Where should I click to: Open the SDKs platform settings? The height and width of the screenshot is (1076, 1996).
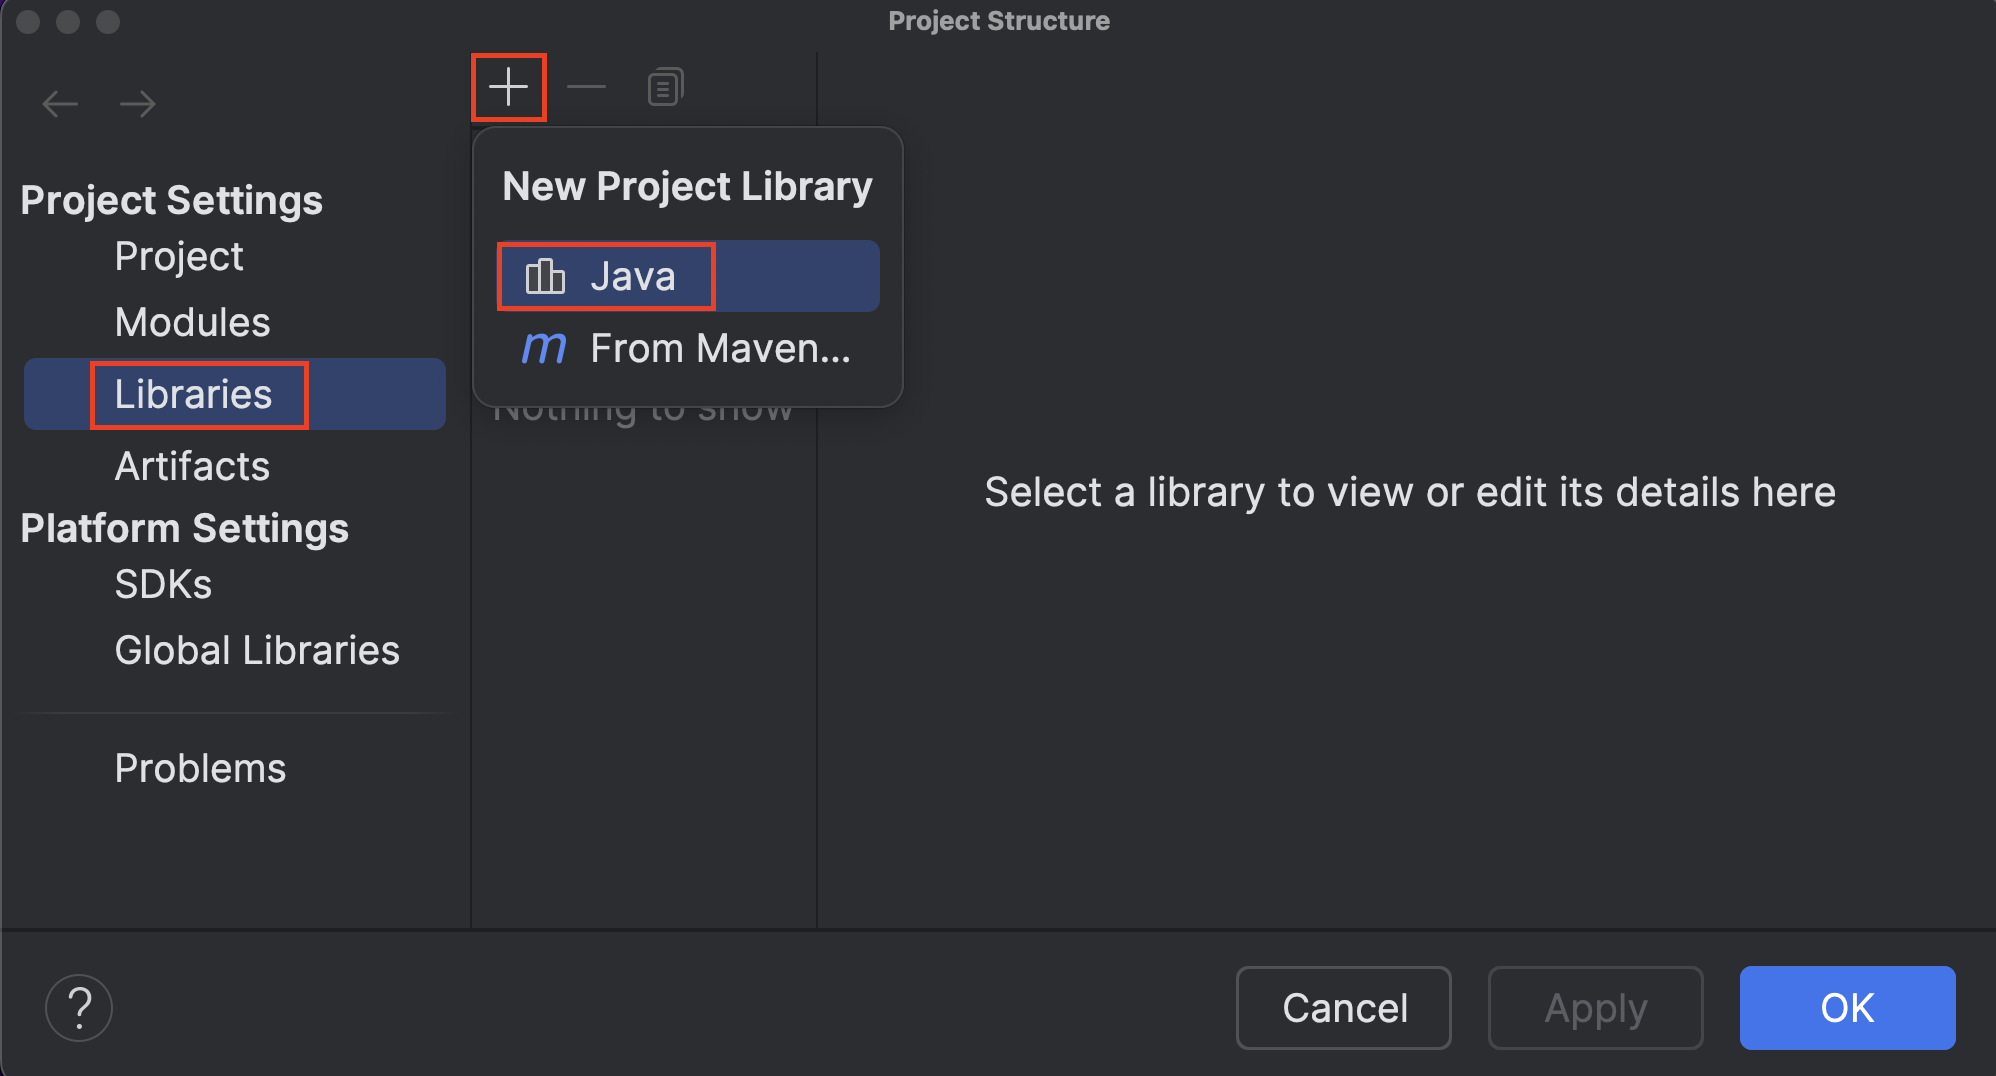click(163, 583)
